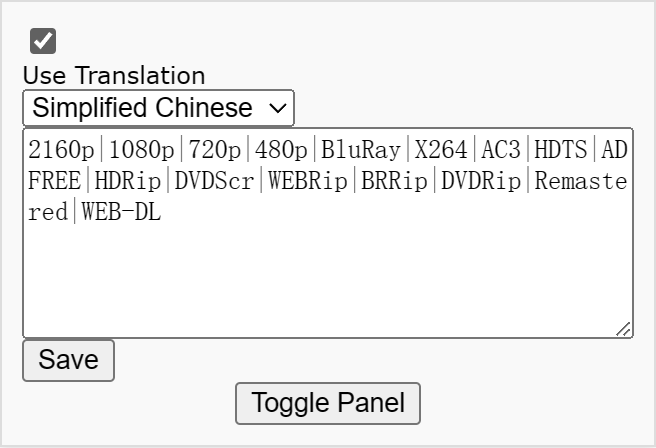Open the Simplified Chinese language dropdown

point(158,108)
